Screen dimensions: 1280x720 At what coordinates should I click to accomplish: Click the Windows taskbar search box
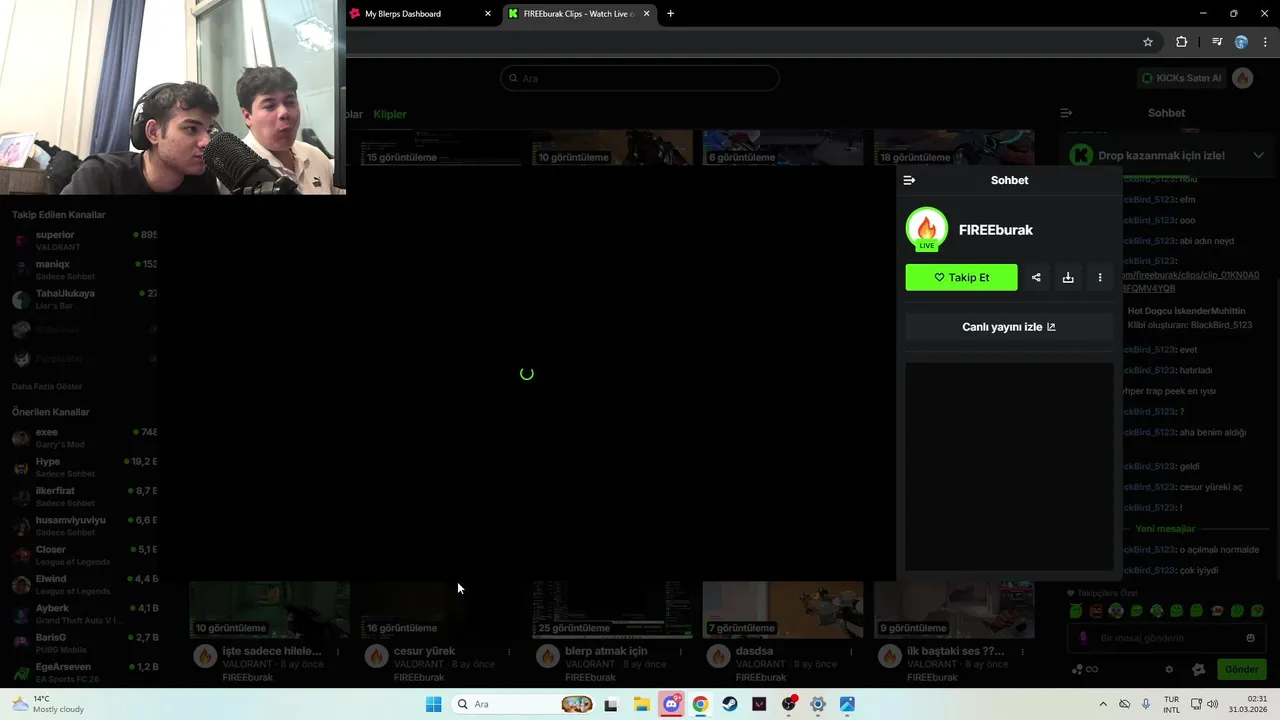524,704
